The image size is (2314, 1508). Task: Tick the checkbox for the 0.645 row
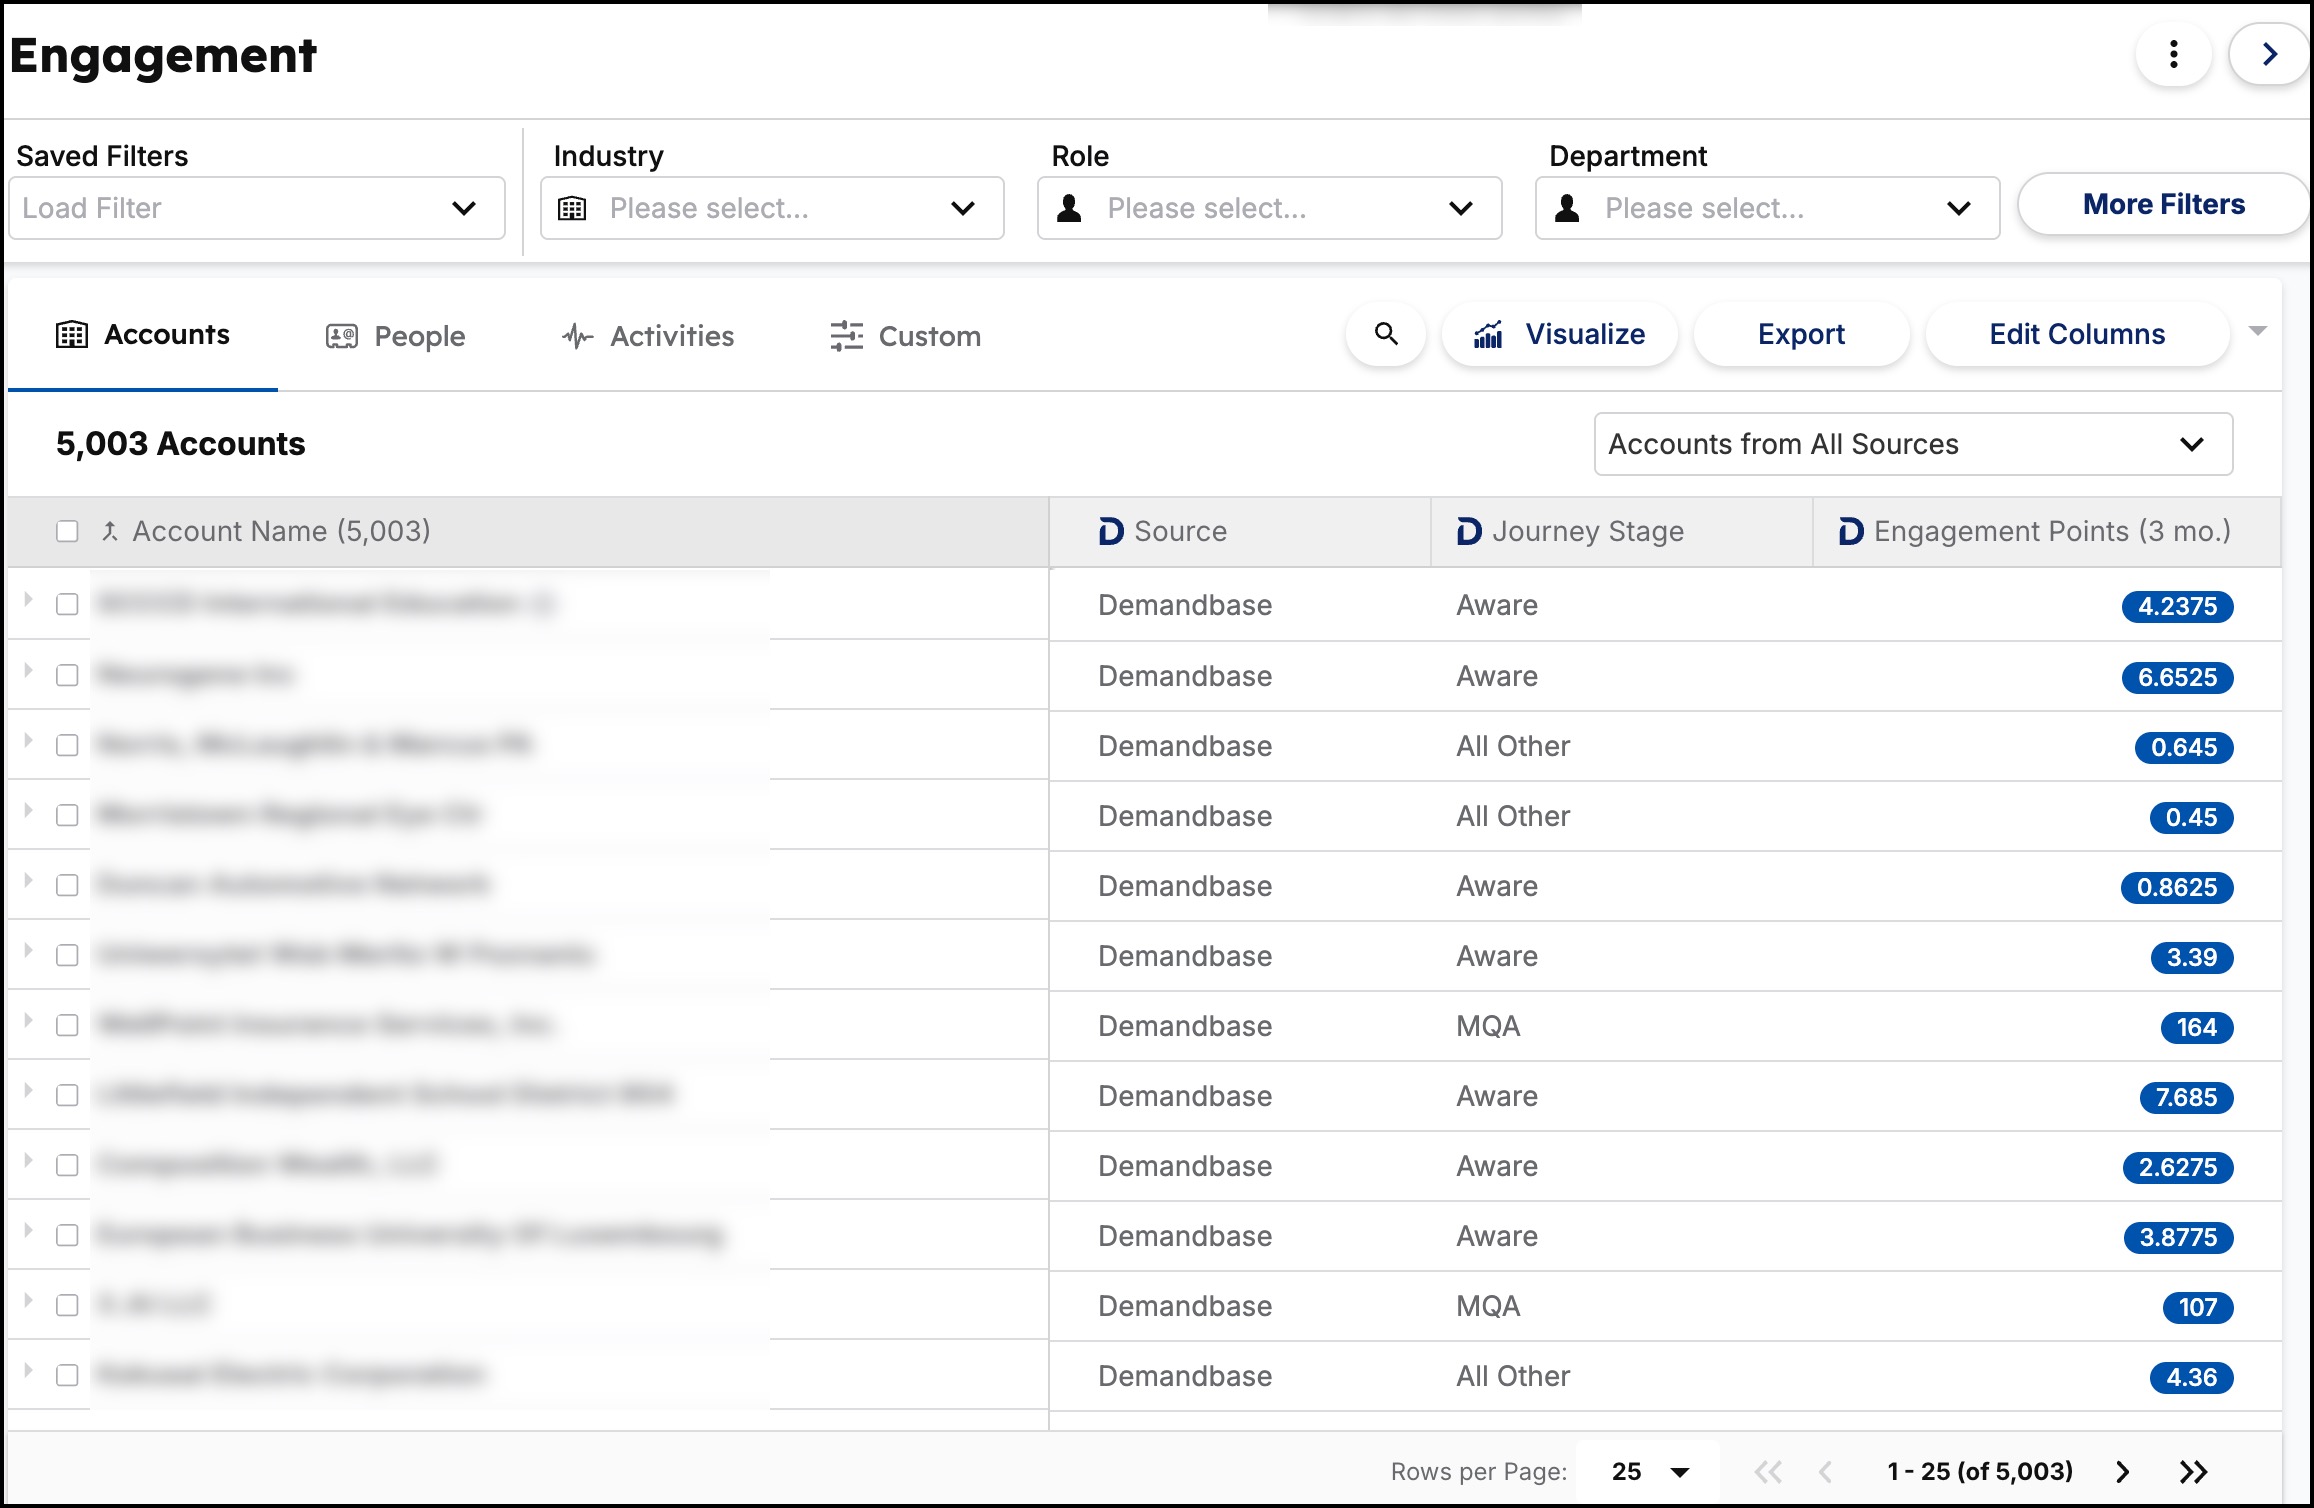(x=67, y=745)
